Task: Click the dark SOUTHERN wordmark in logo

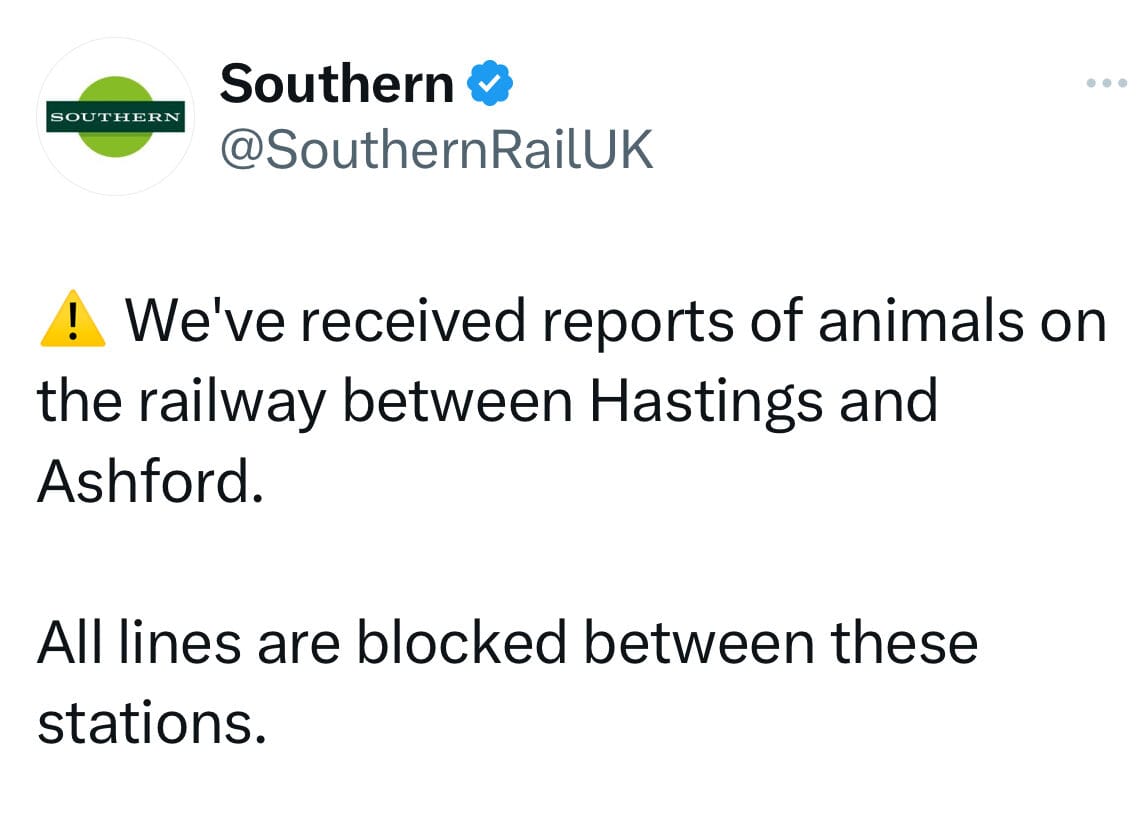Action: (115, 116)
